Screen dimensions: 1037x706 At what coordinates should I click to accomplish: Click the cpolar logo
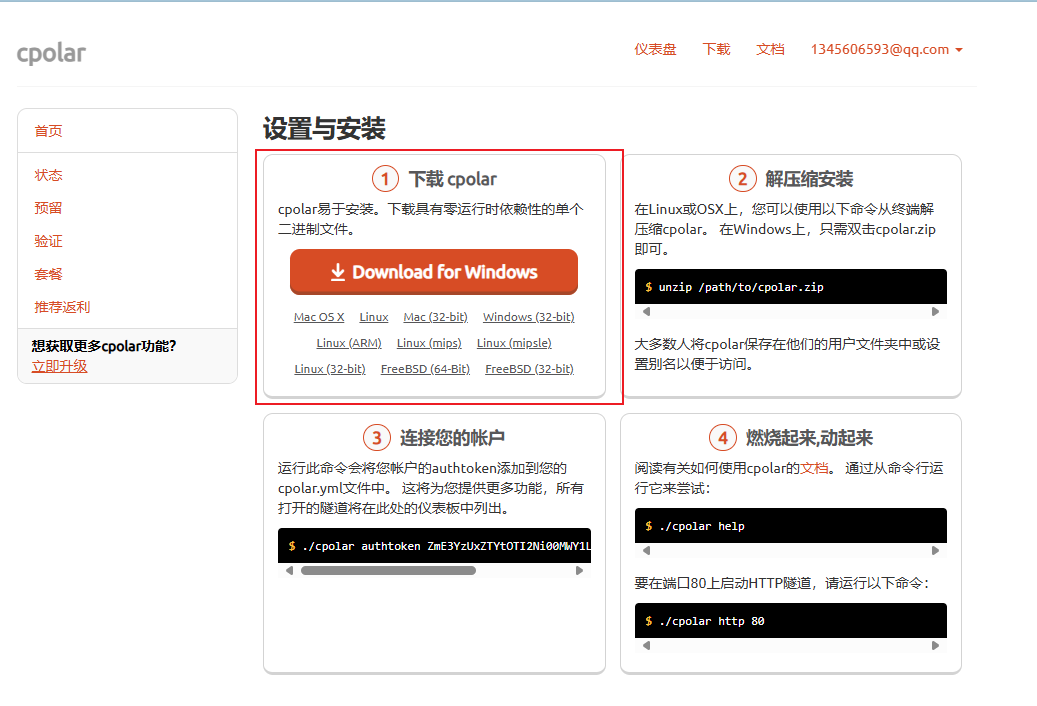coord(51,53)
